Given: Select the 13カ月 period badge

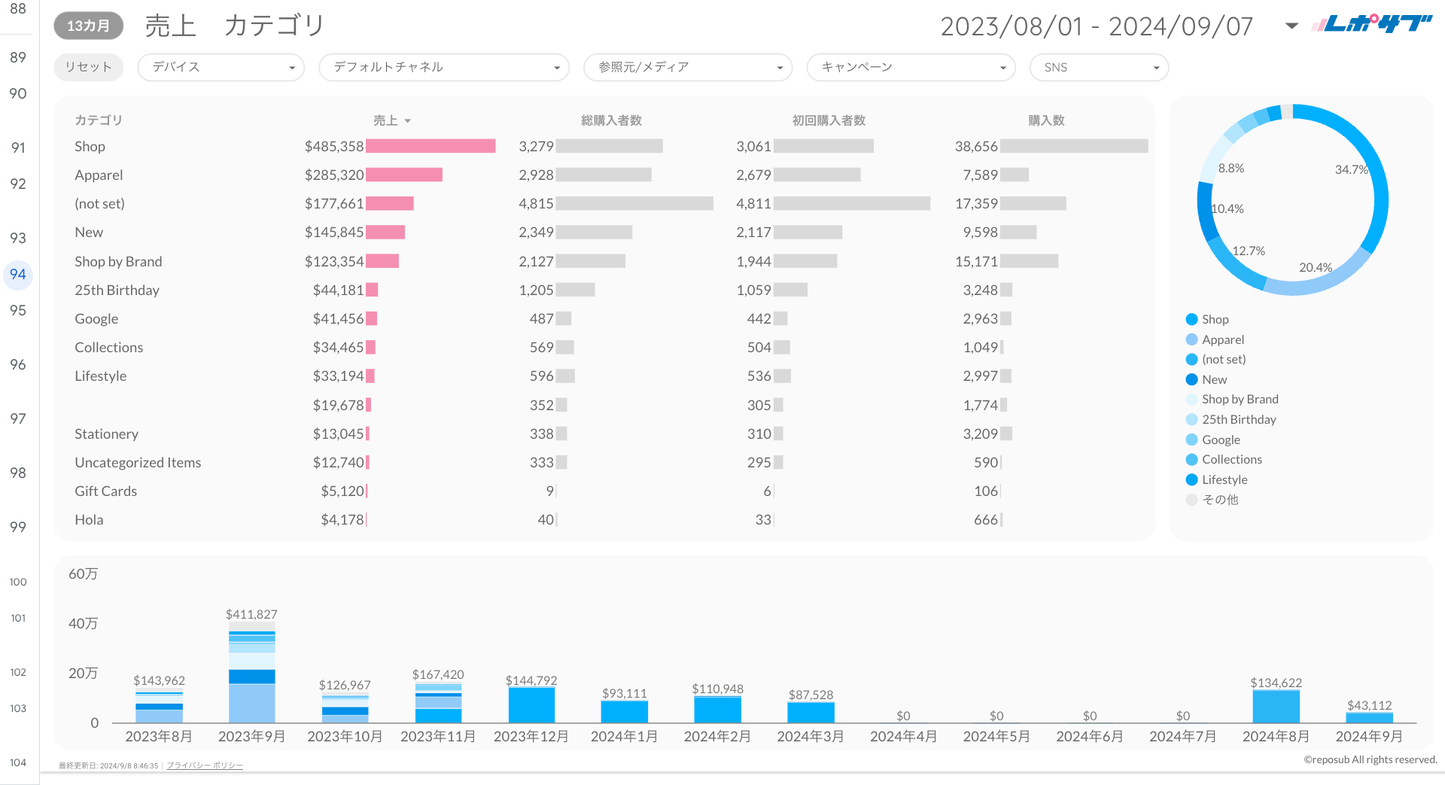Looking at the screenshot, I should click(x=88, y=26).
